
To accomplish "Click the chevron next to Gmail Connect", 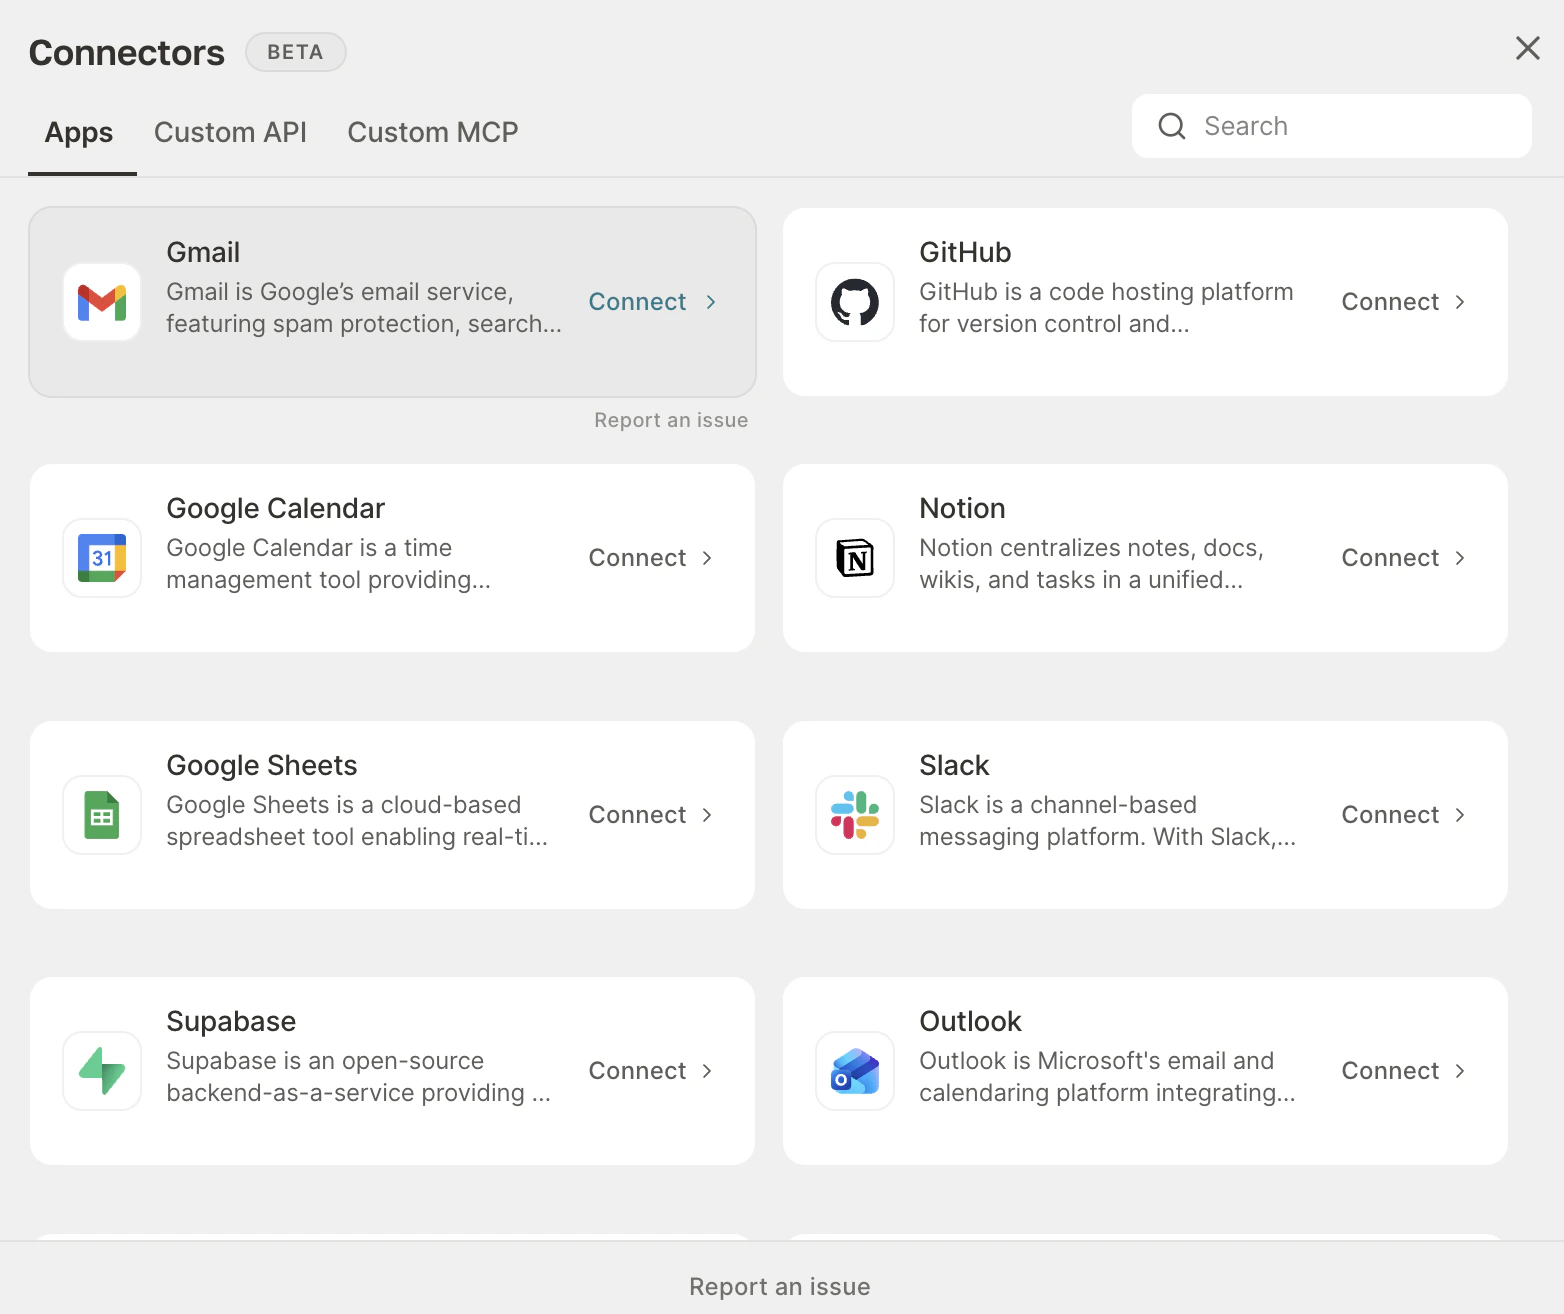I will pos(711,302).
